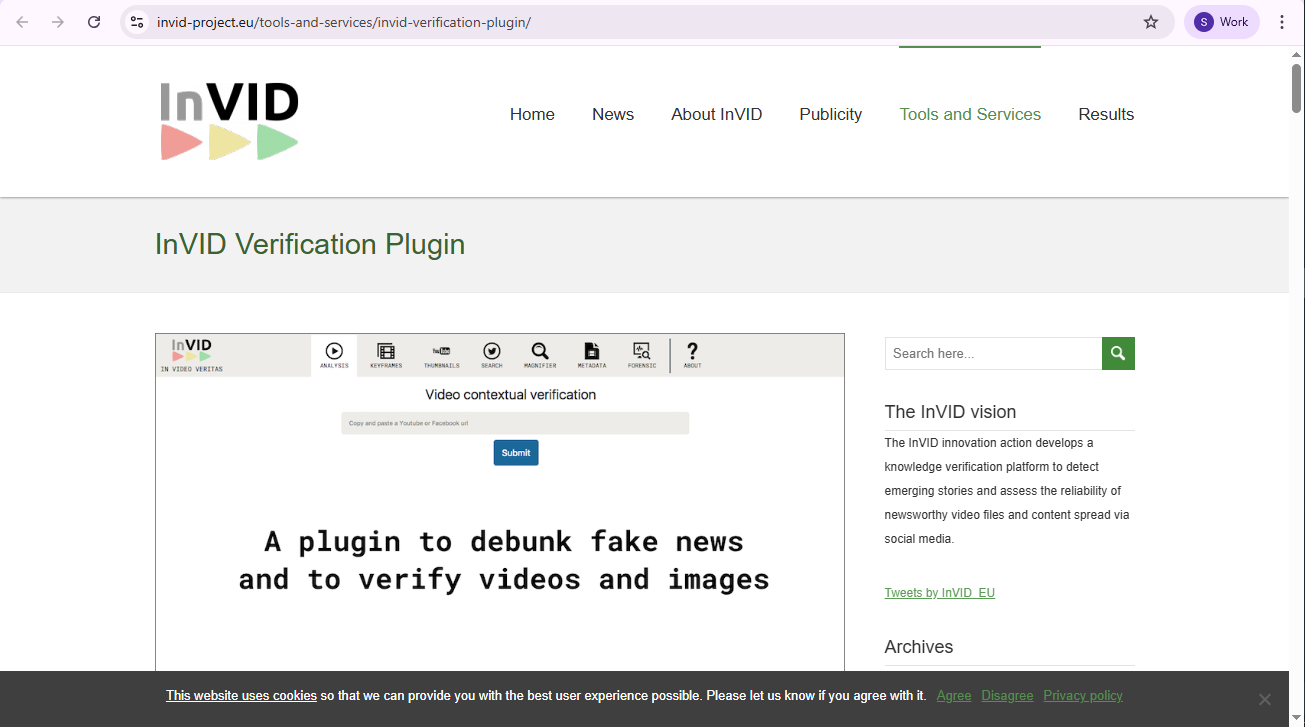
Task: Click the YouTube or Facebook URL field
Action: (515, 423)
